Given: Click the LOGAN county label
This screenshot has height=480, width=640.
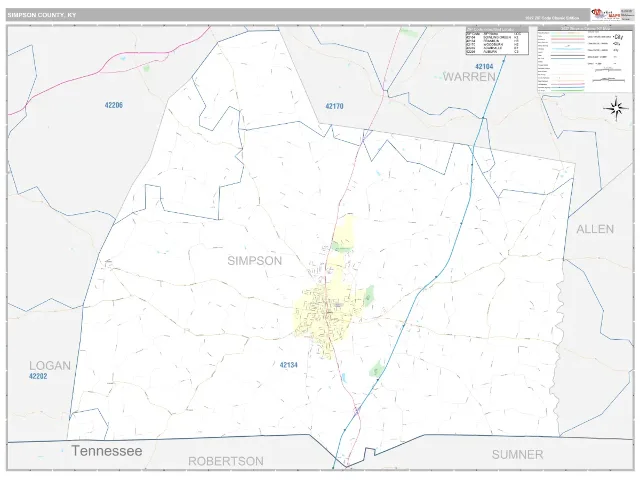Looking at the screenshot, I should pyautogui.click(x=50, y=365).
